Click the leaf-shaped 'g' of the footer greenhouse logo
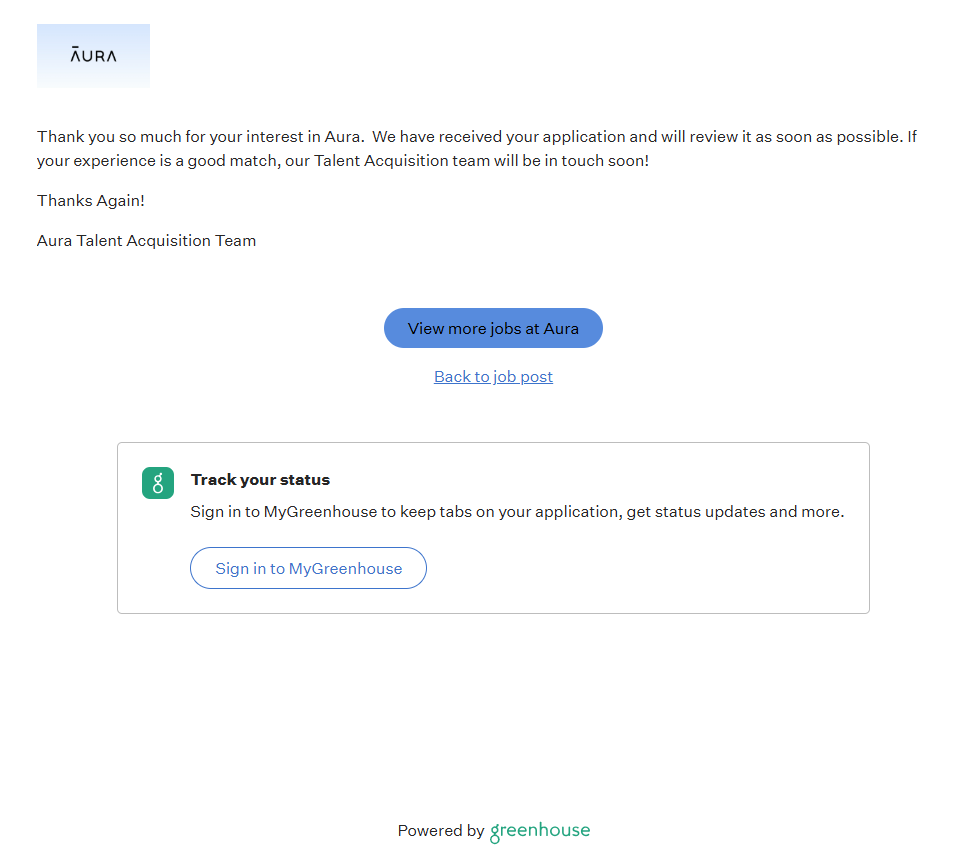This screenshot has width=972, height=866. point(495,833)
